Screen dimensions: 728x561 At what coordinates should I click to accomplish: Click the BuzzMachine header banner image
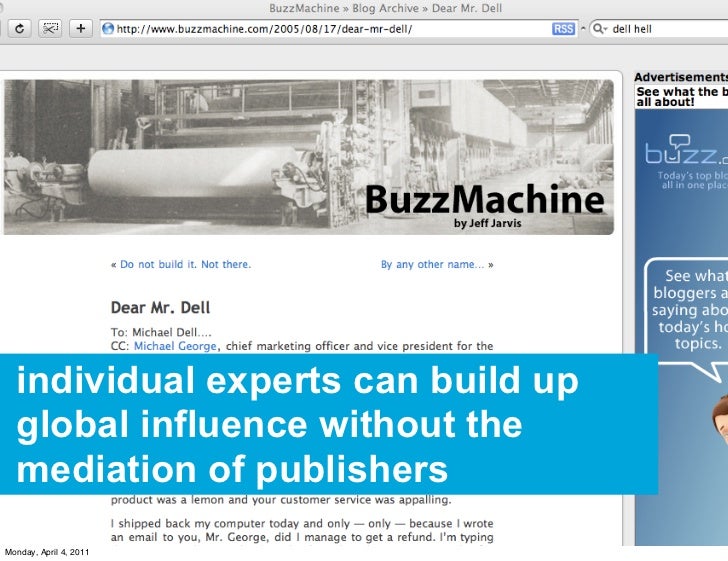(309, 157)
